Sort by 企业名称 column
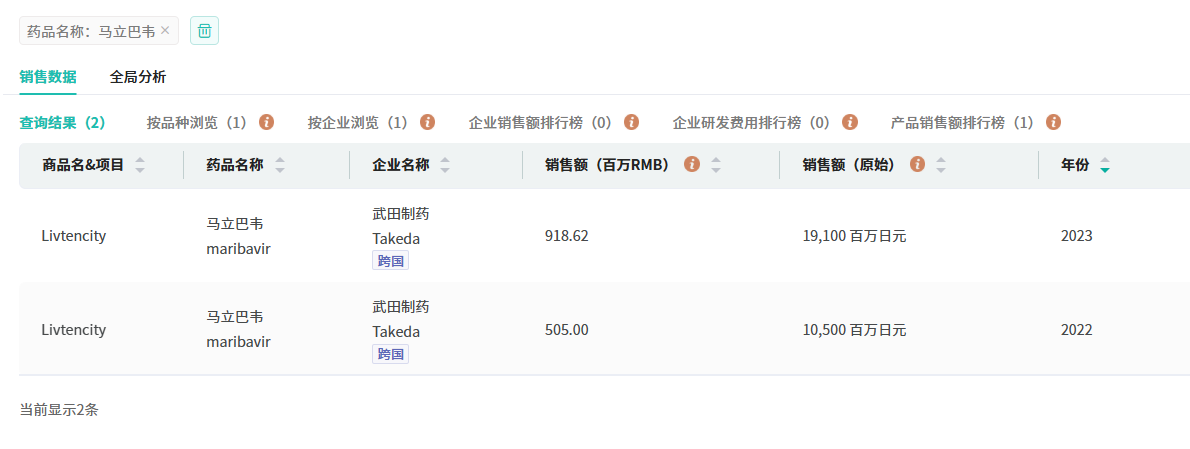 pos(445,166)
